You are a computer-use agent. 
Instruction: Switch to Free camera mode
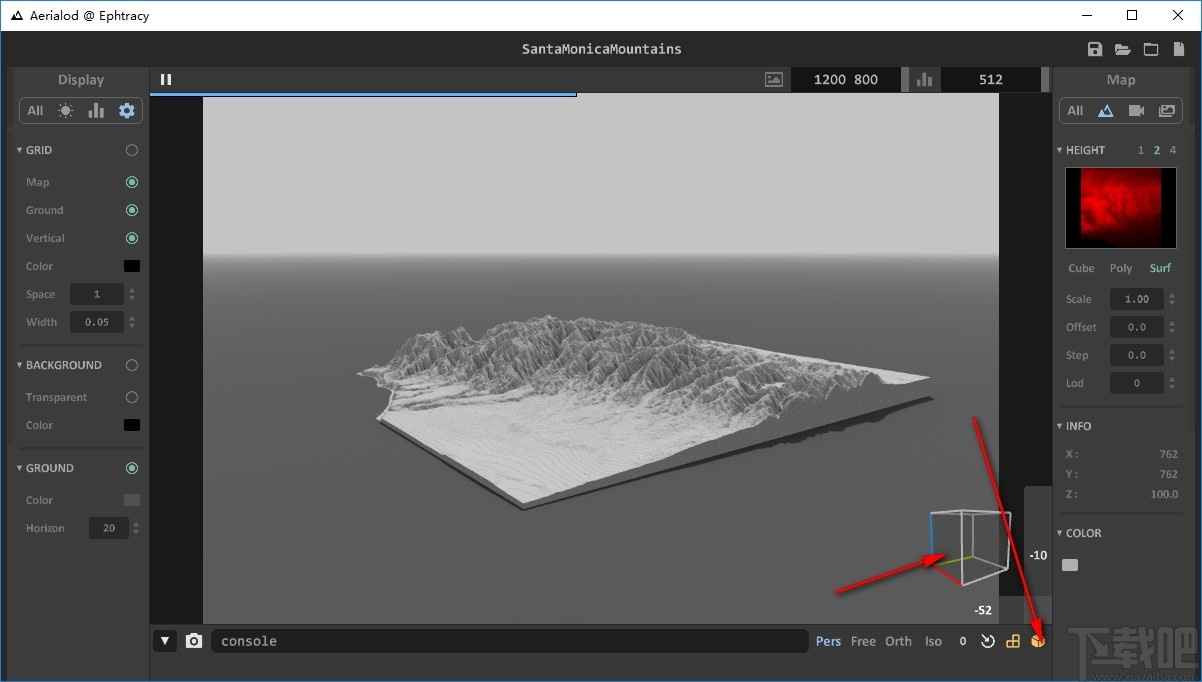click(x=863, y=641)
